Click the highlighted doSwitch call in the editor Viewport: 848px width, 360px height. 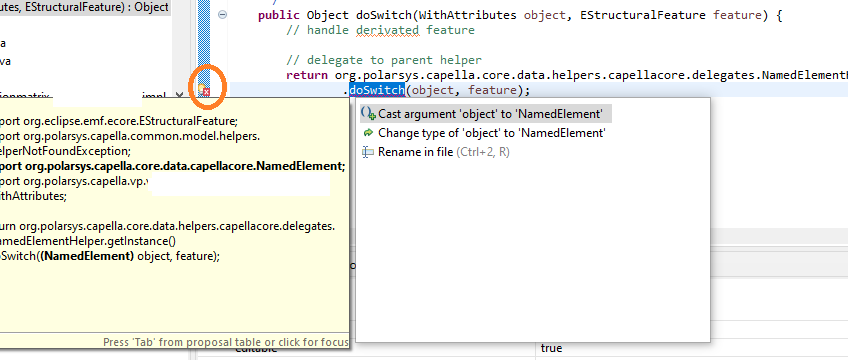(377, 90)
